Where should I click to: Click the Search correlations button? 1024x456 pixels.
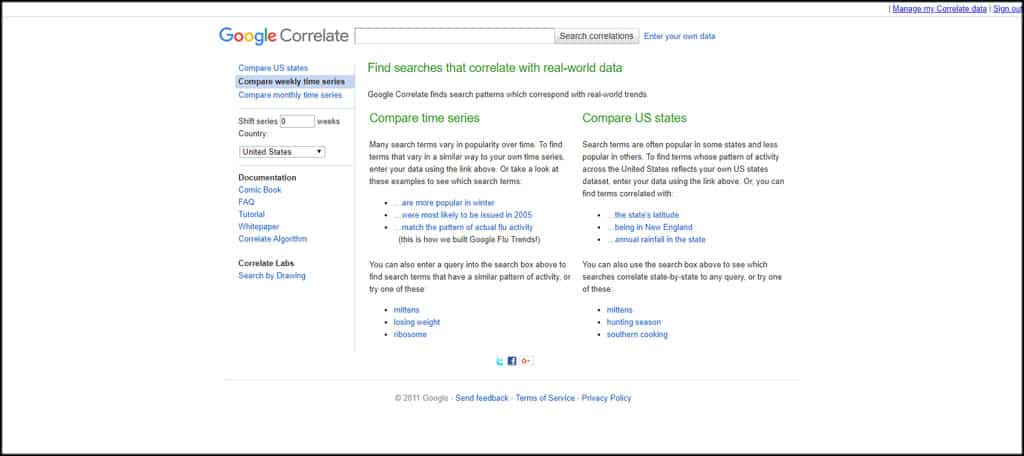coord(596,36)
